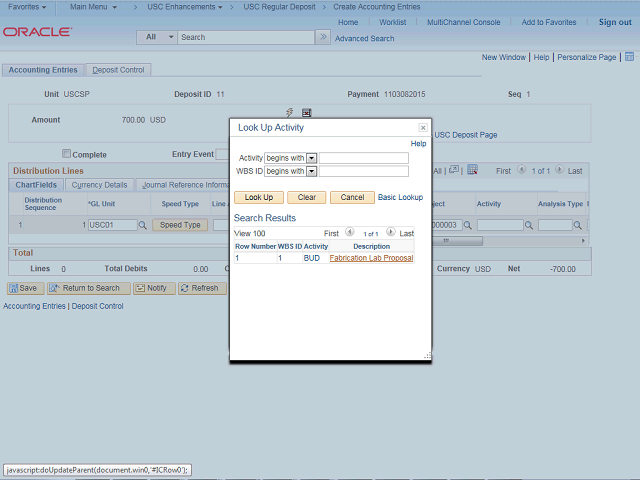Open the WBS ID 'begins with' operator dropdown
The width and height of the screenshot is (640, 480).
311,171
